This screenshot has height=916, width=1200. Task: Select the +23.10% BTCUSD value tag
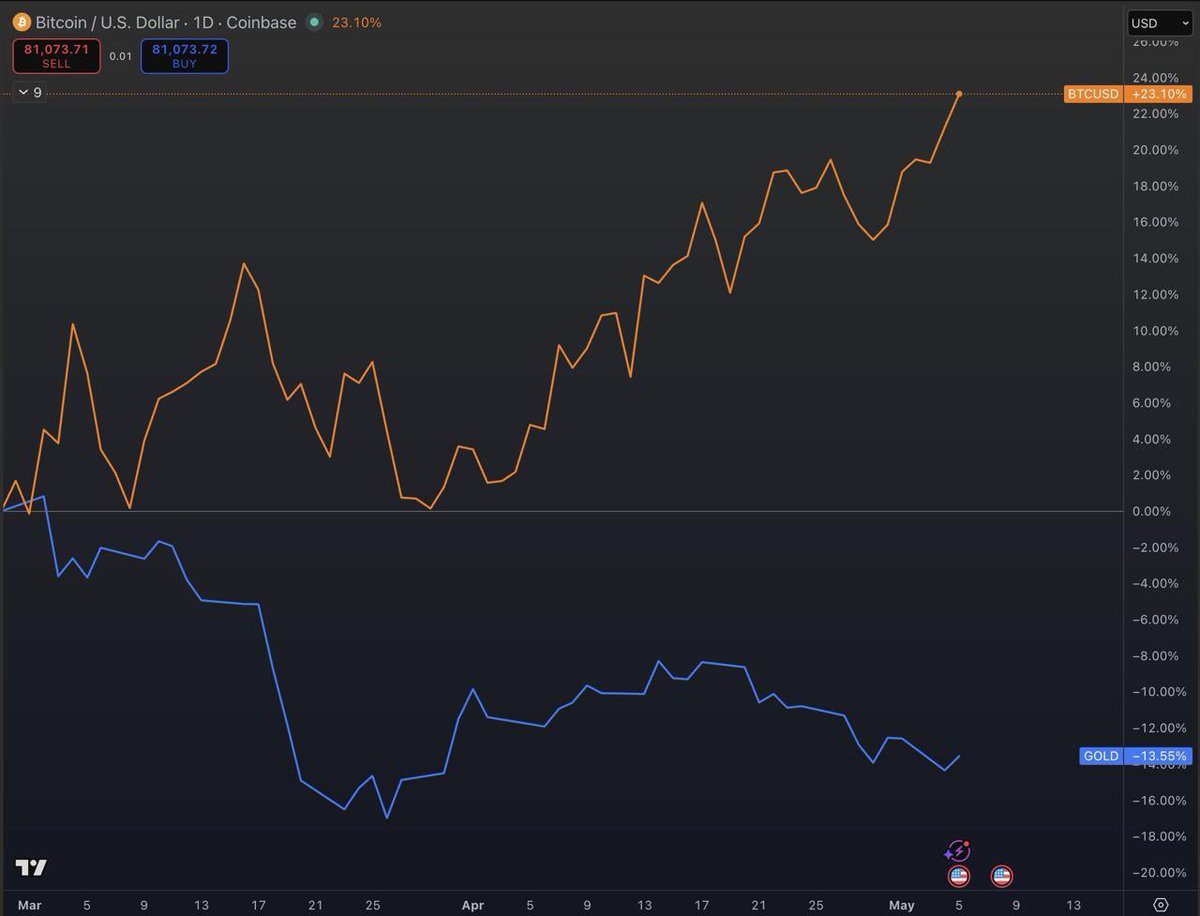(1159, 94)
